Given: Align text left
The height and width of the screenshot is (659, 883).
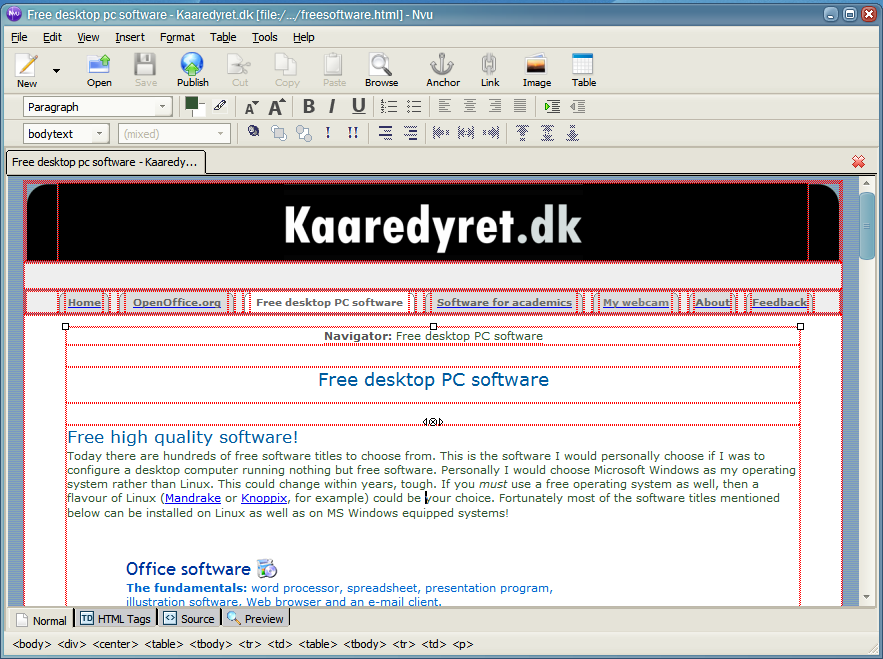Looking at the screenshot, I should pos(444,106).
